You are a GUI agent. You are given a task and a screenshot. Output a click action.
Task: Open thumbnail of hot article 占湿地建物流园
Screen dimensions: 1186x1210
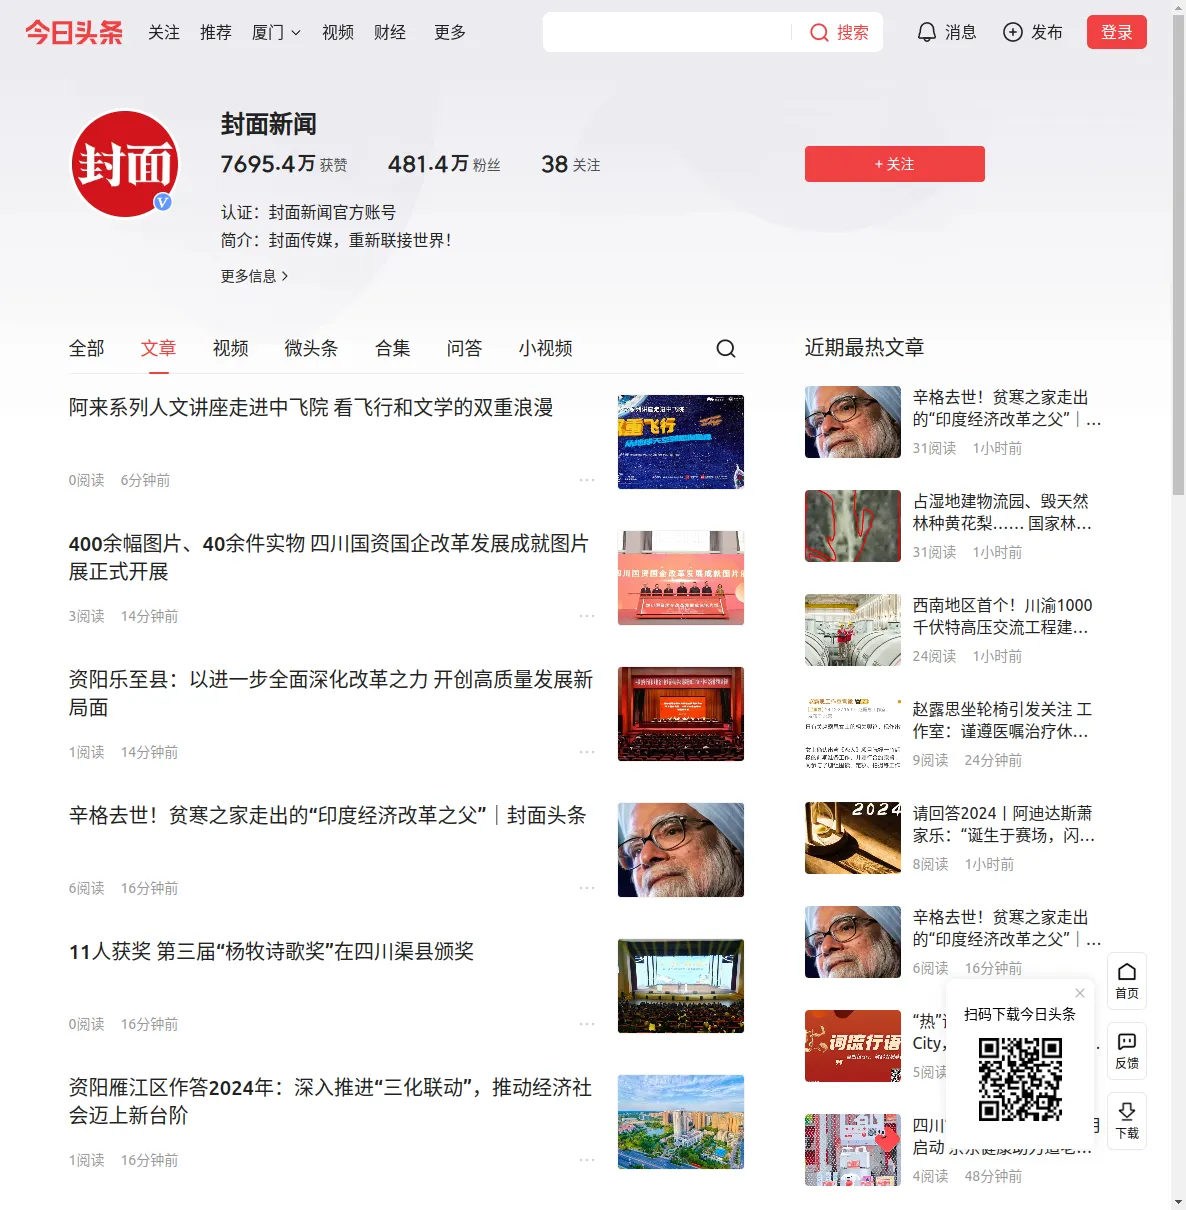pyautogui.click(x=853, y=526)
